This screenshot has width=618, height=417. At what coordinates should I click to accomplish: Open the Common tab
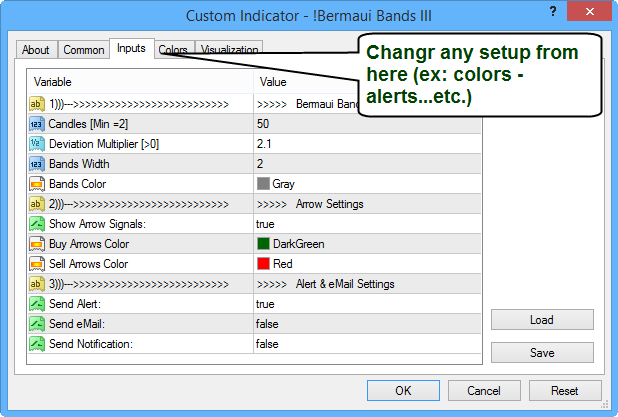(83, 50)
